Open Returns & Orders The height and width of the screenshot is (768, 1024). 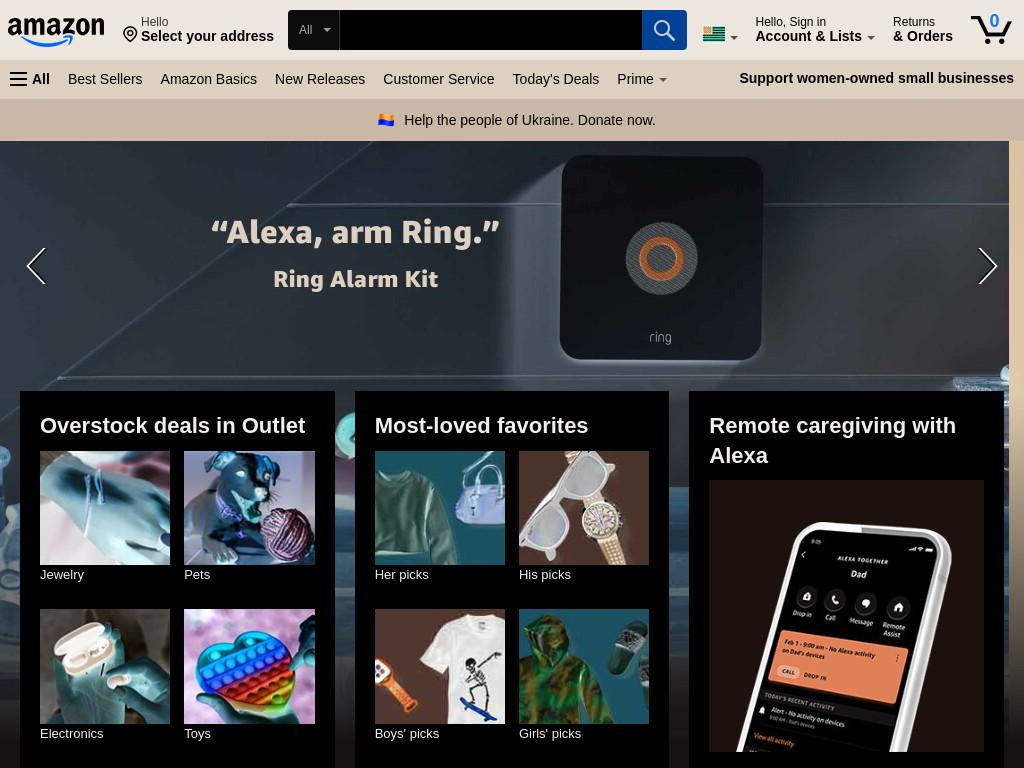coord(922,29)
